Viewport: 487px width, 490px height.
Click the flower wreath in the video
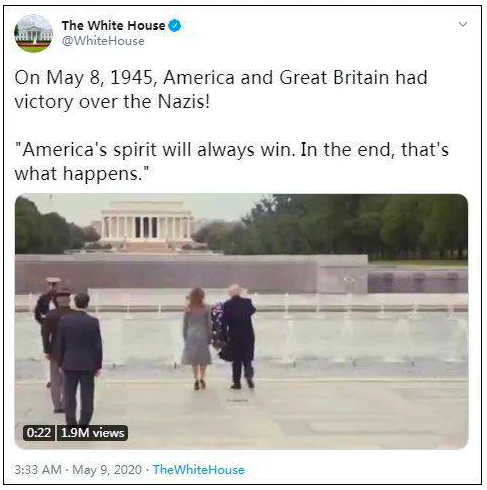click(x=219, y=325)
